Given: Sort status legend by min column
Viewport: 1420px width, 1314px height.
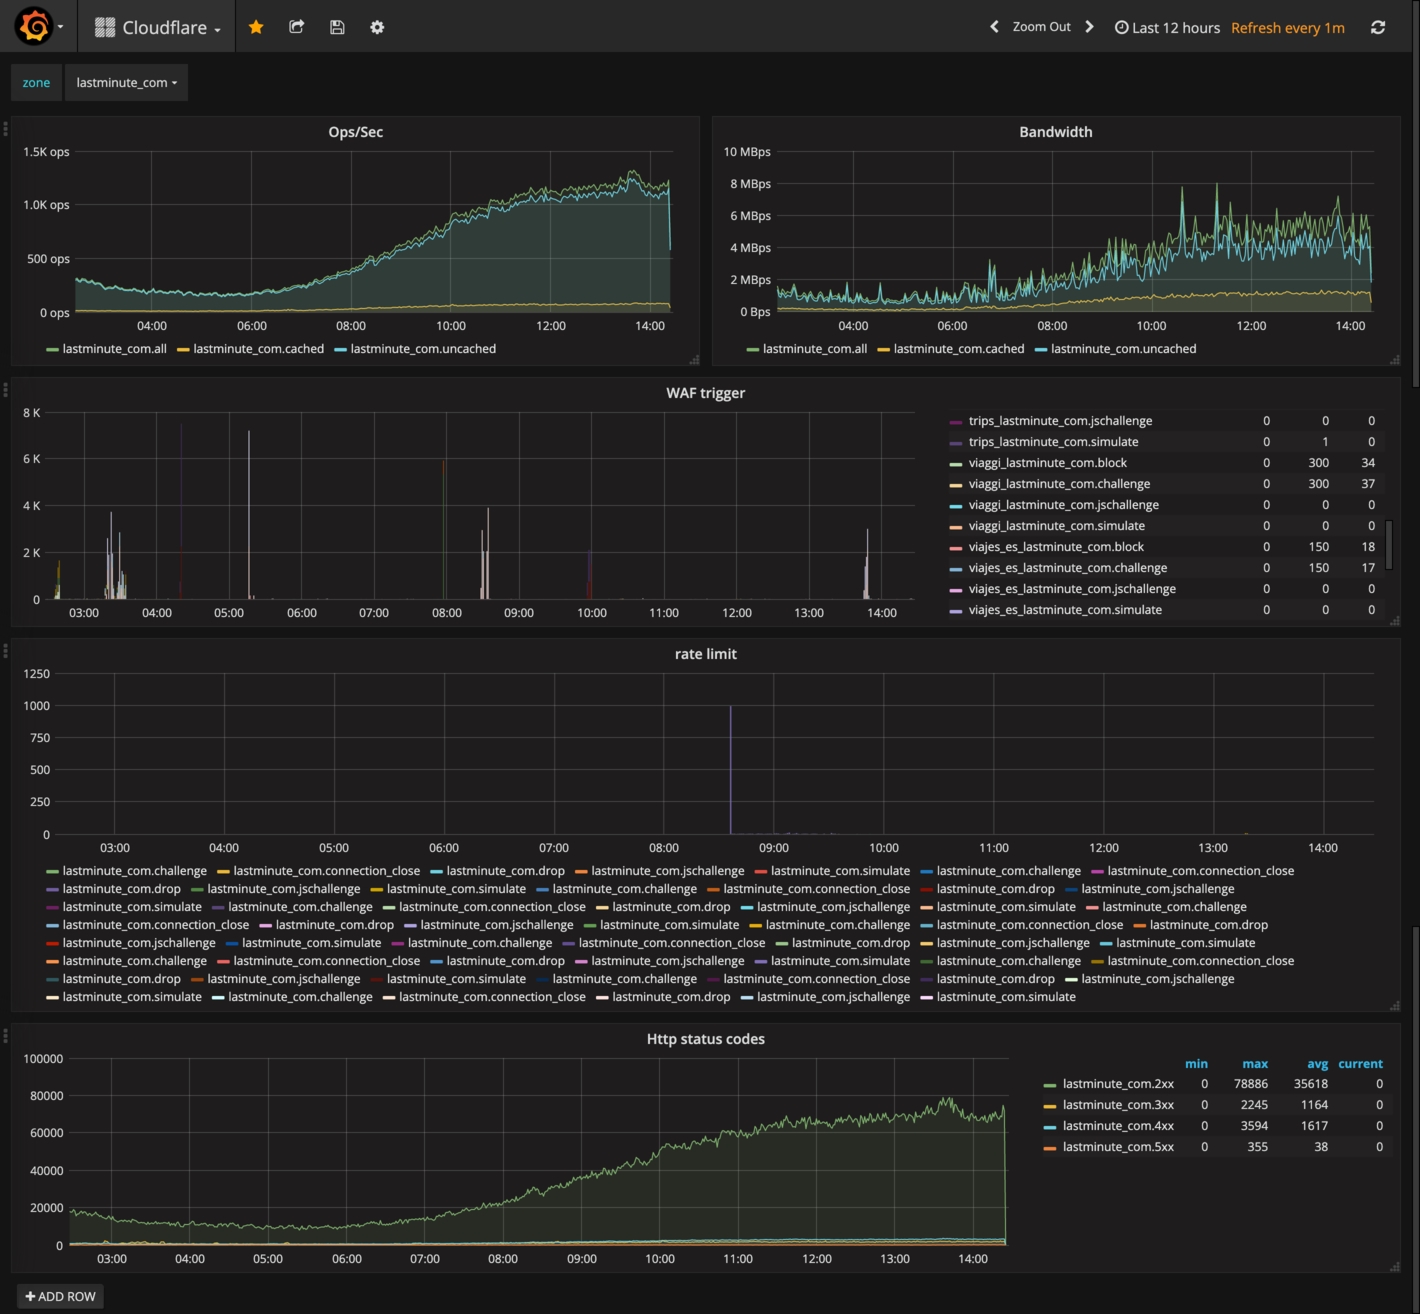Looking at the screenshot, I should [x=1196, y=1064].
